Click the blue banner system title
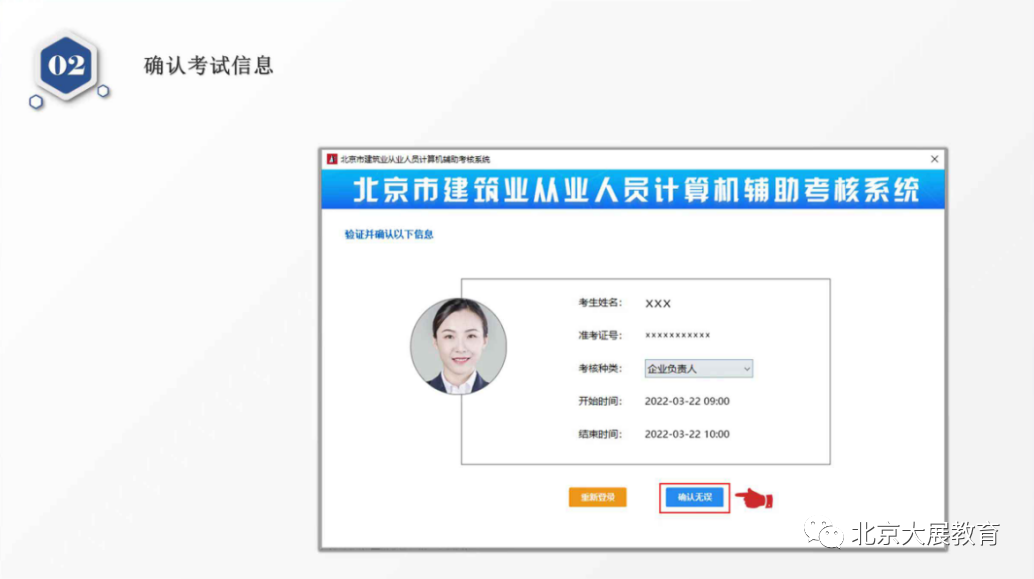Screen dimensions: 1034x579 (x=634, y=190)
